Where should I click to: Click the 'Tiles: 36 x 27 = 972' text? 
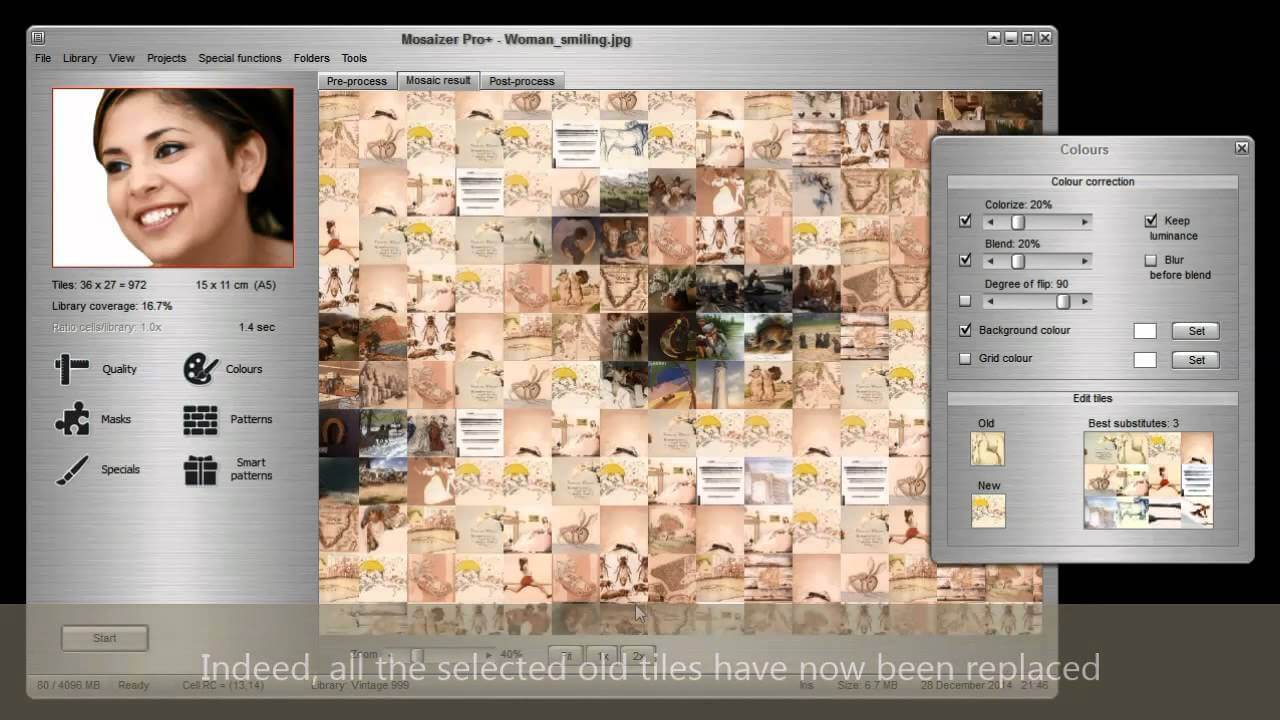tap(99, 285)
